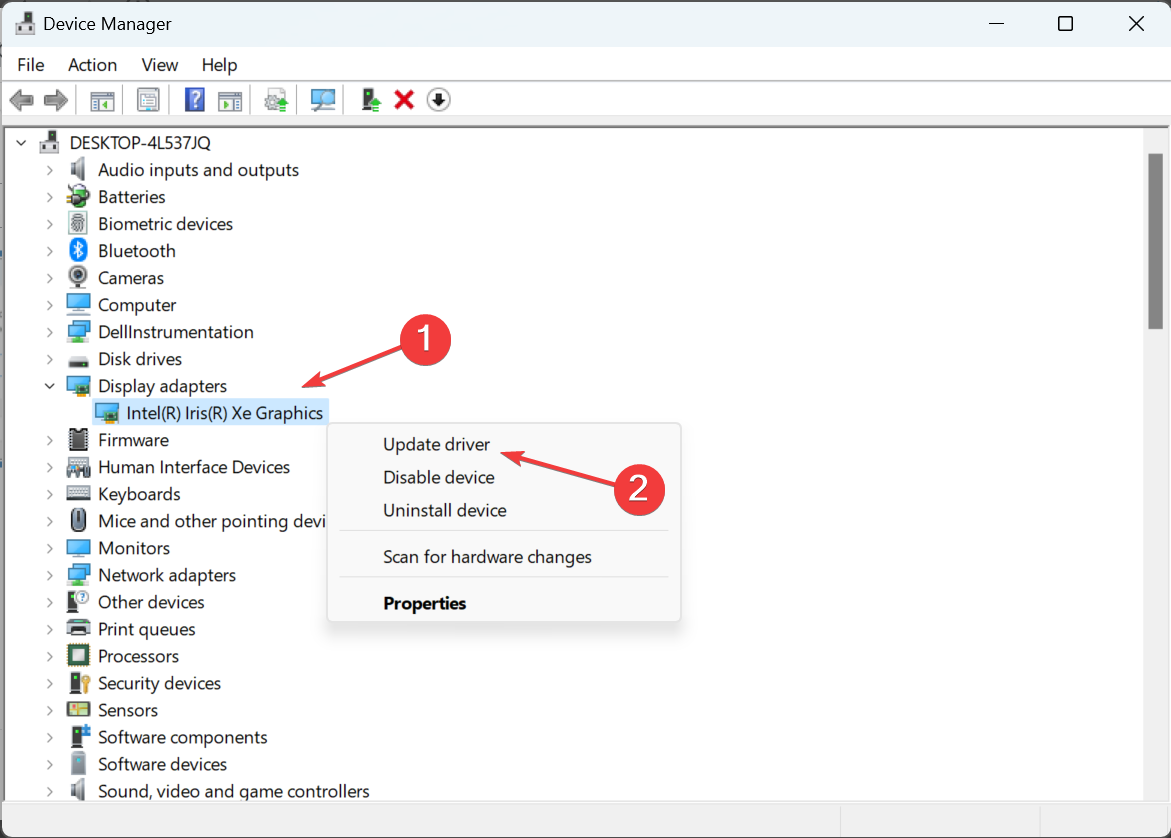Expand the Disk drives category chevron

[x=49, y=359]
